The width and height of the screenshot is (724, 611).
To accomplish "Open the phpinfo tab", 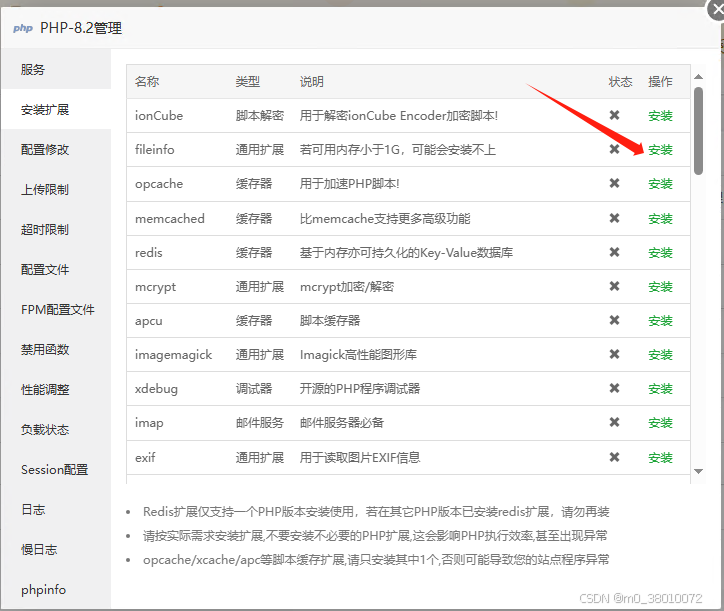I will point(56,589).
